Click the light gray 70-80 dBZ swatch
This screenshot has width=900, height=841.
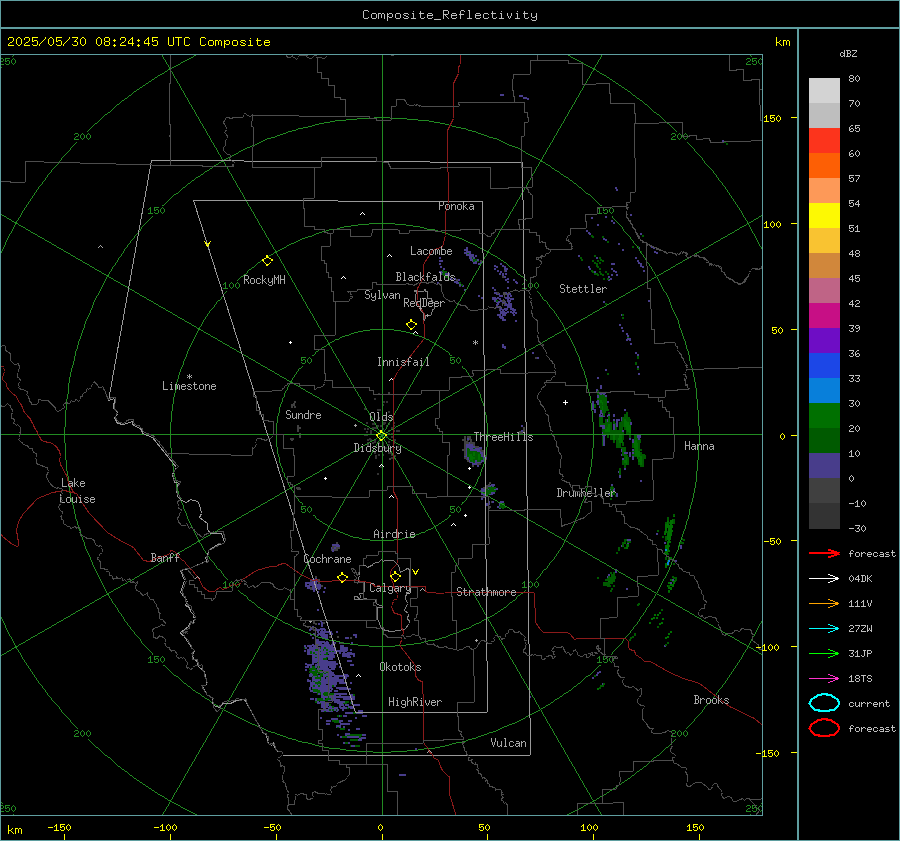pyautogui.click(x=824, y=91)
